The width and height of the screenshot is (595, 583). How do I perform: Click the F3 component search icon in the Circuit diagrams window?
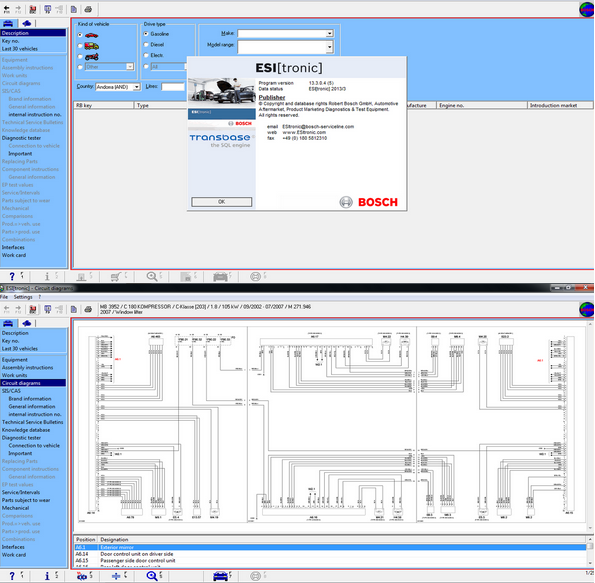pos(82,576)
